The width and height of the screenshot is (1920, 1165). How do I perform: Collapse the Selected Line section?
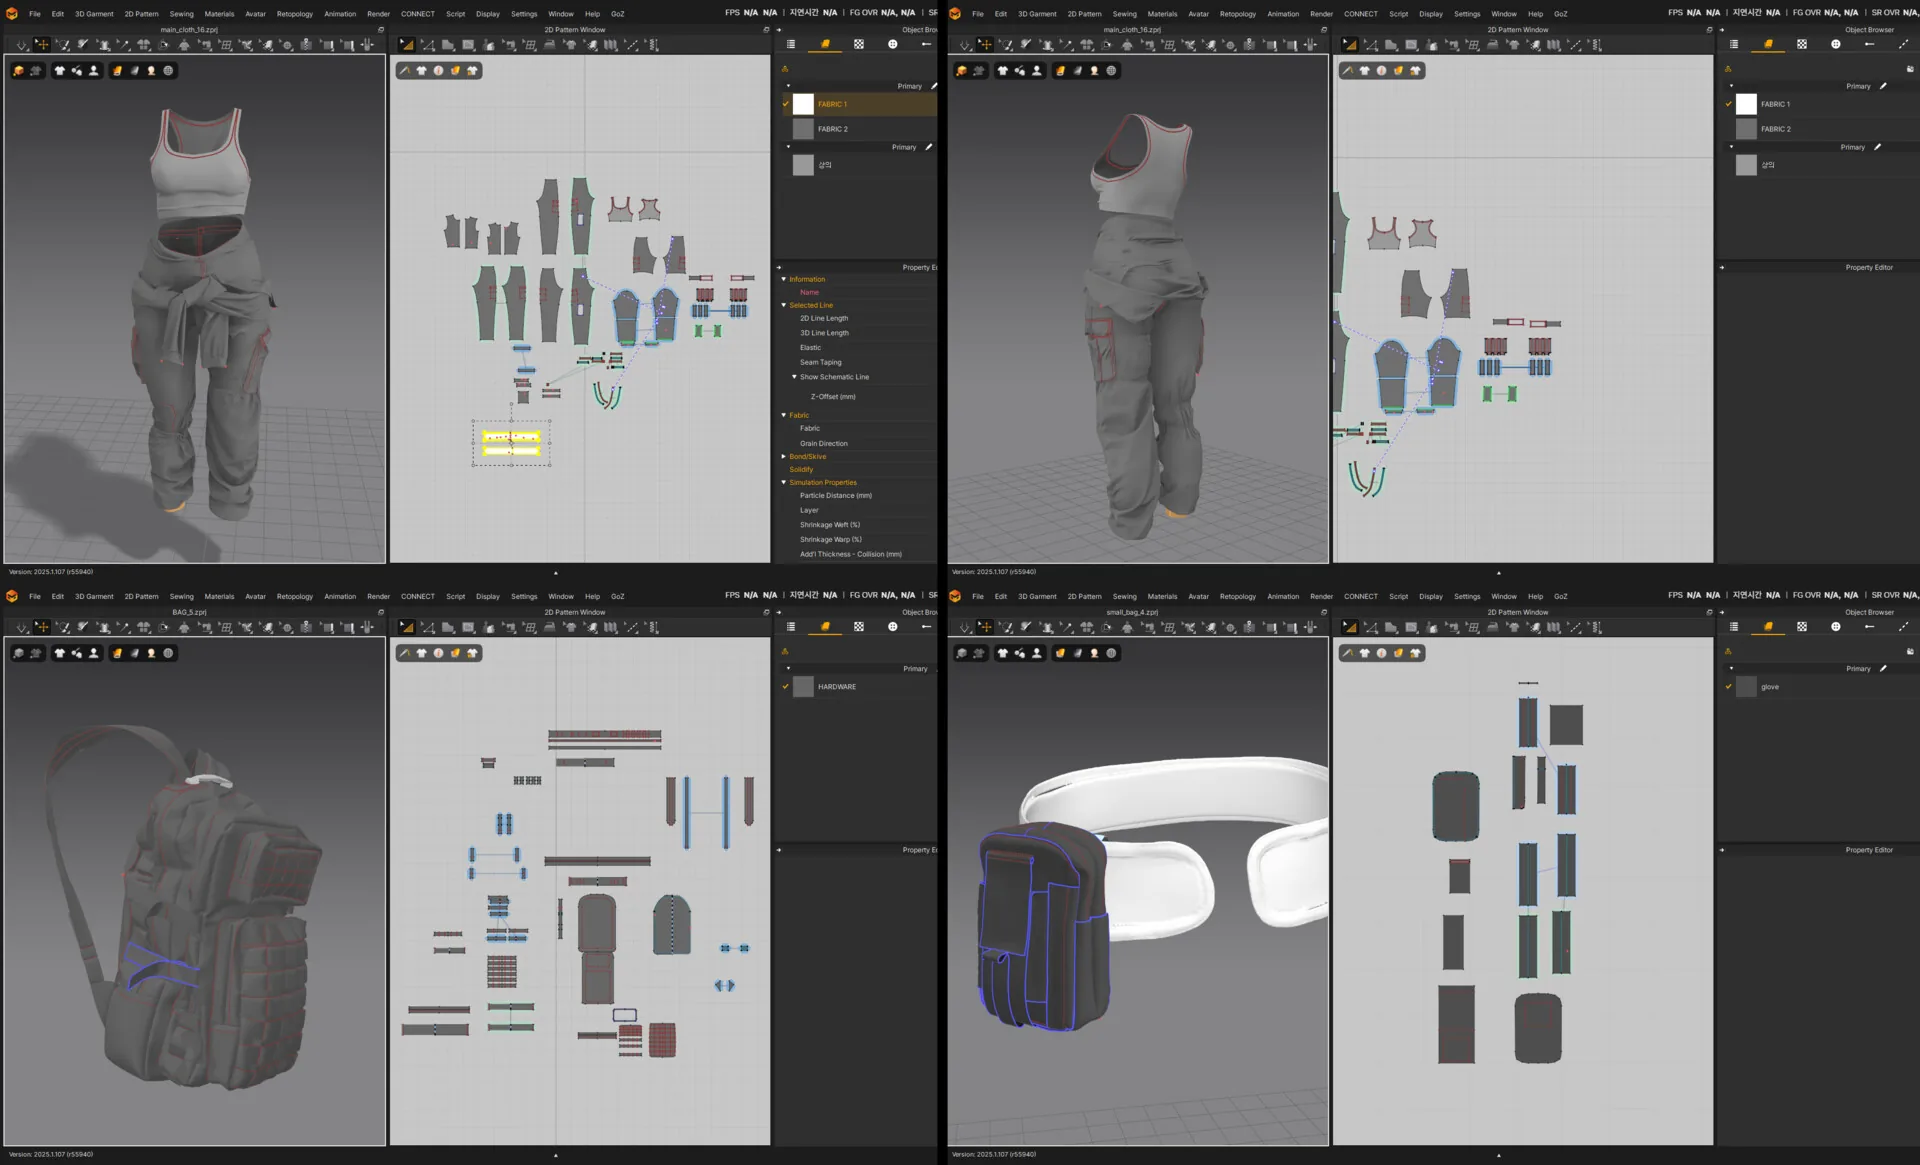click(784, 305)
